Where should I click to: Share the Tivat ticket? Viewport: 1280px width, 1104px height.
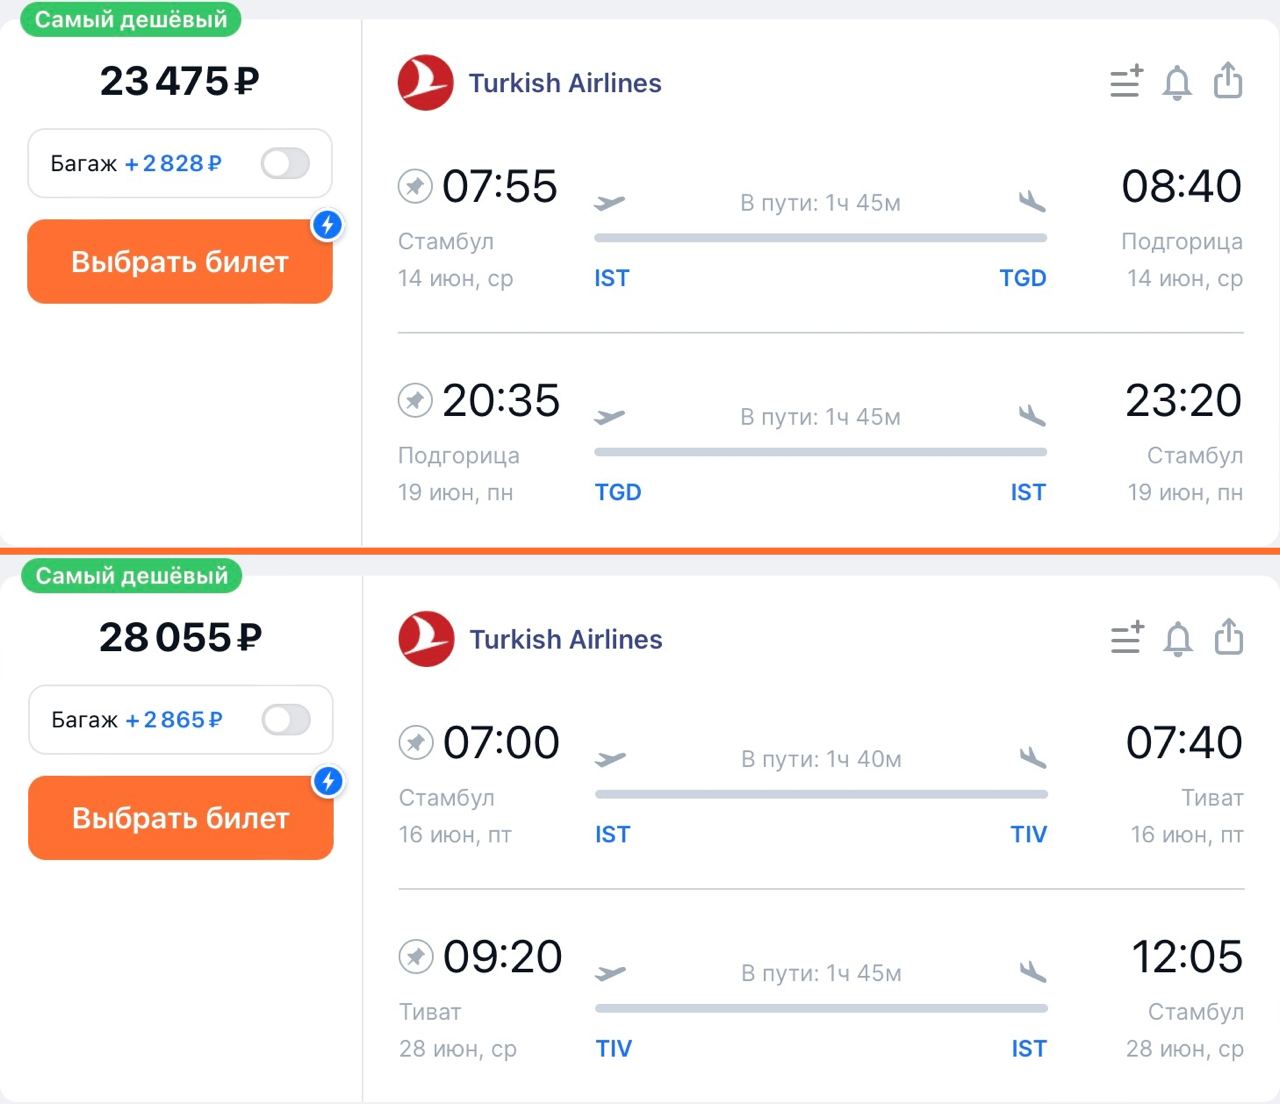1229,637
